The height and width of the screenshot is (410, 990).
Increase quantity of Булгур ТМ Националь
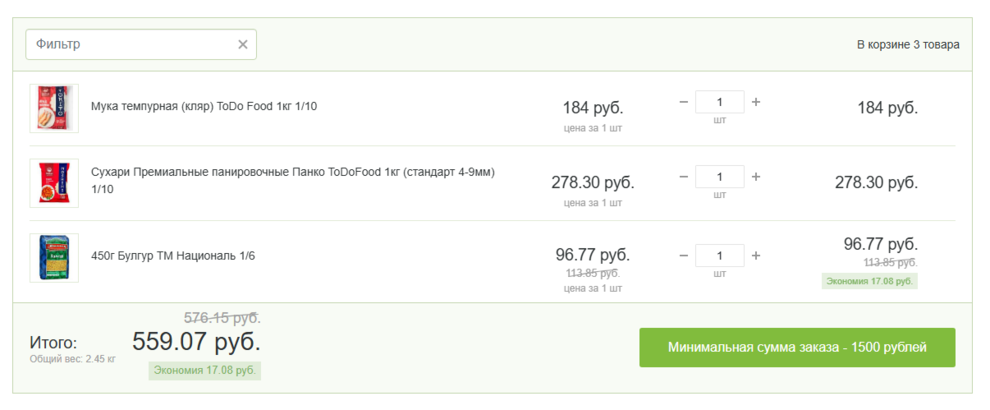click(x=756, y=255)
